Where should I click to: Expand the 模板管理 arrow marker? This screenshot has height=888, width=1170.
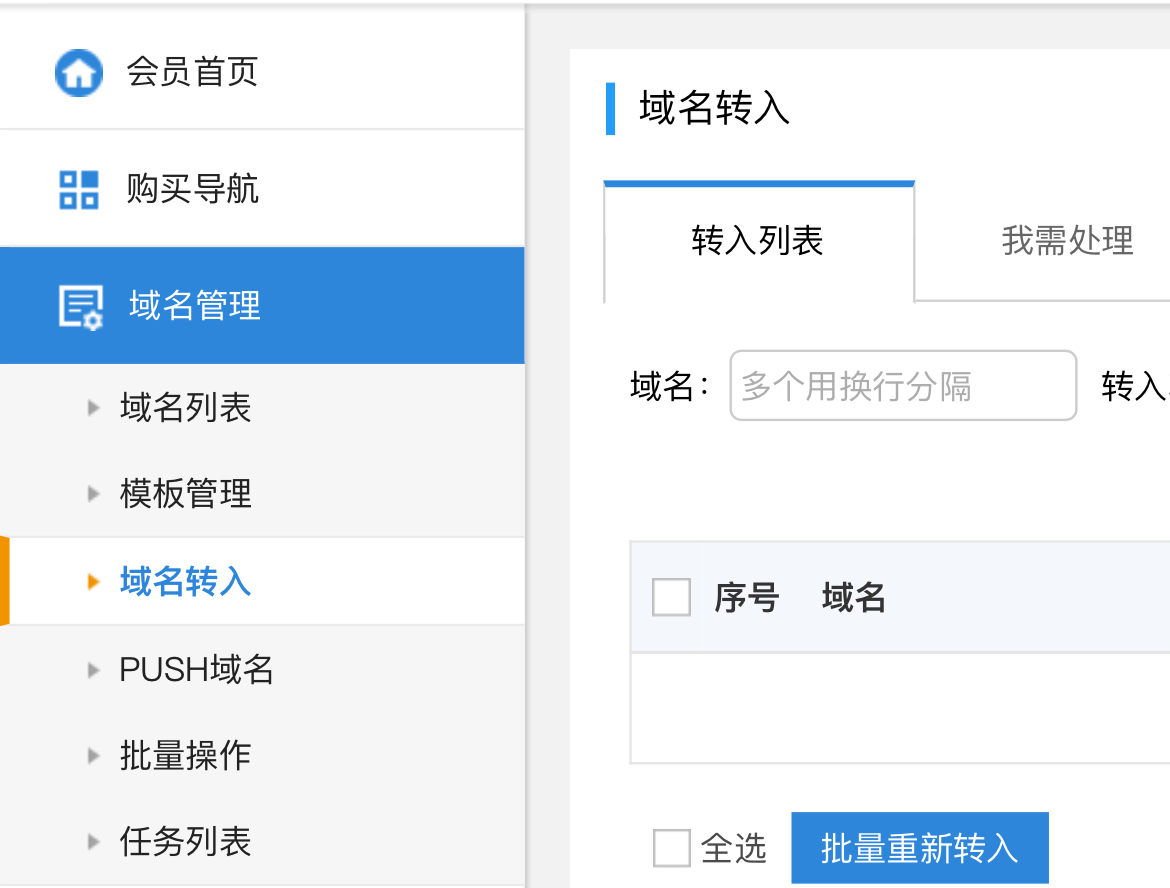coord(94,493)
